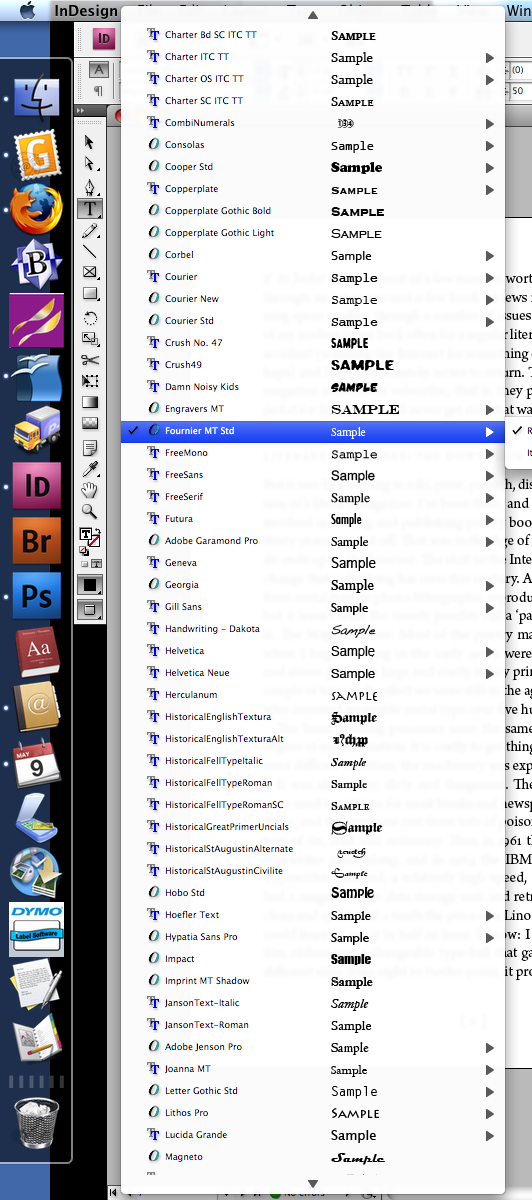Toggle Formatting Affects Container button
The height and width of the screenshot is (1200, 532).
pos(84,565)
